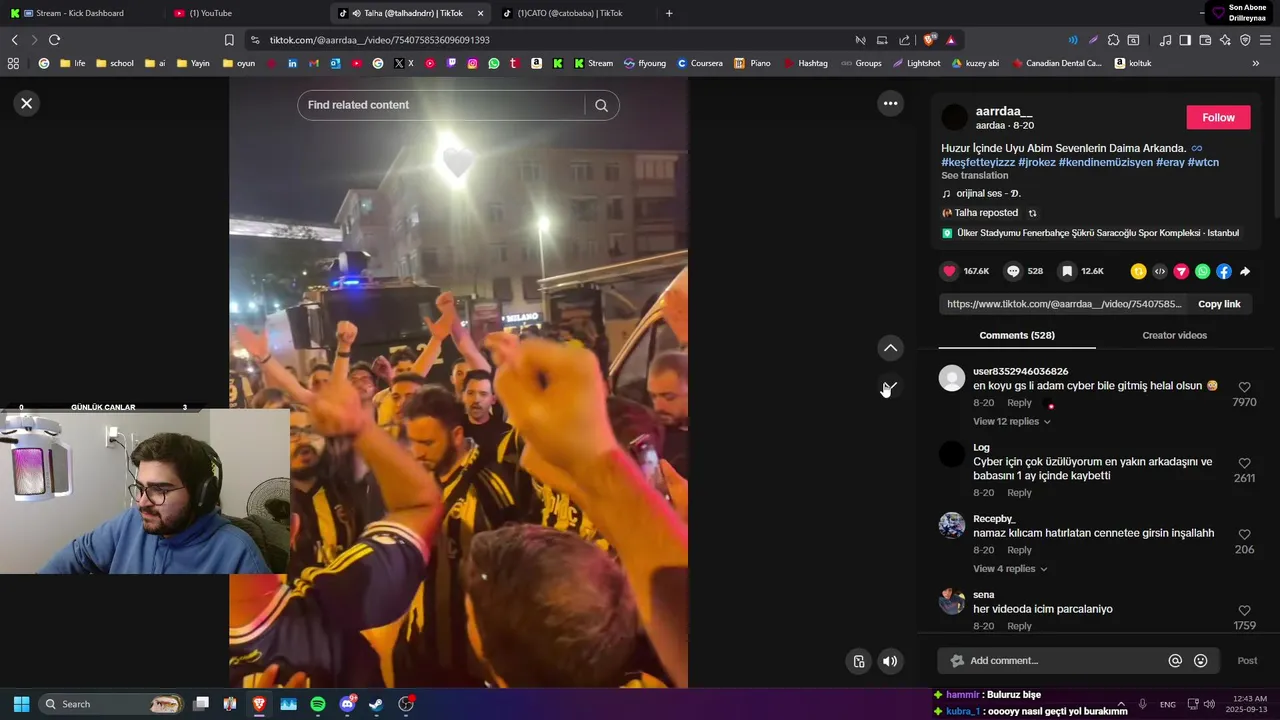Send to friends with red paper-plane icon
Image resolution: width=1280 pixels, height=720 pixels.
pos(1181,271)
